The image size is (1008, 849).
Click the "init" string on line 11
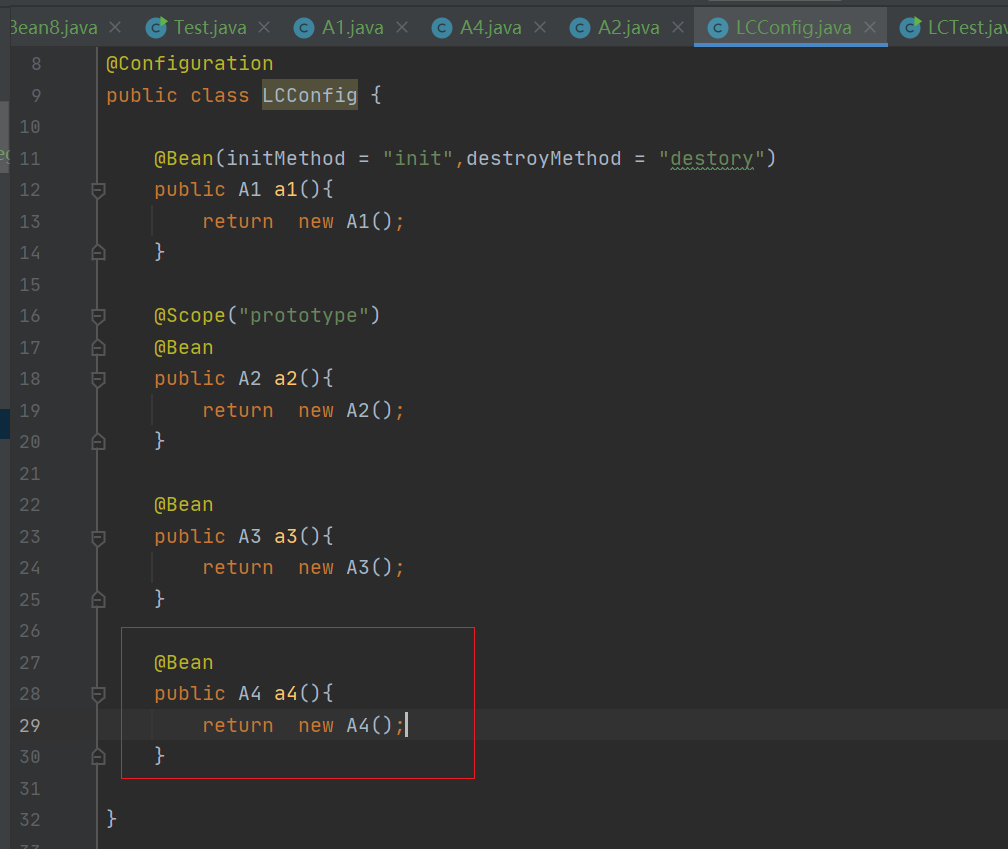click(418, 158)
